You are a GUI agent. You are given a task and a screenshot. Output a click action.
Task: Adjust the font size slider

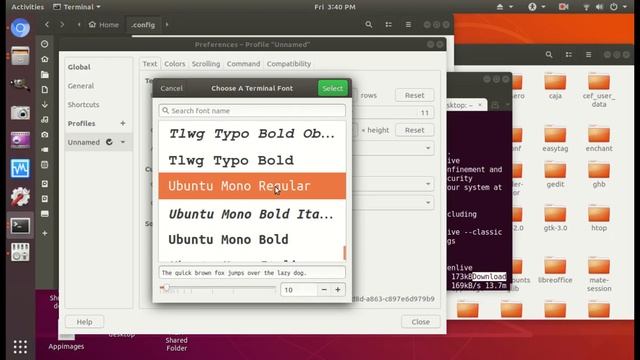[218, 288]
